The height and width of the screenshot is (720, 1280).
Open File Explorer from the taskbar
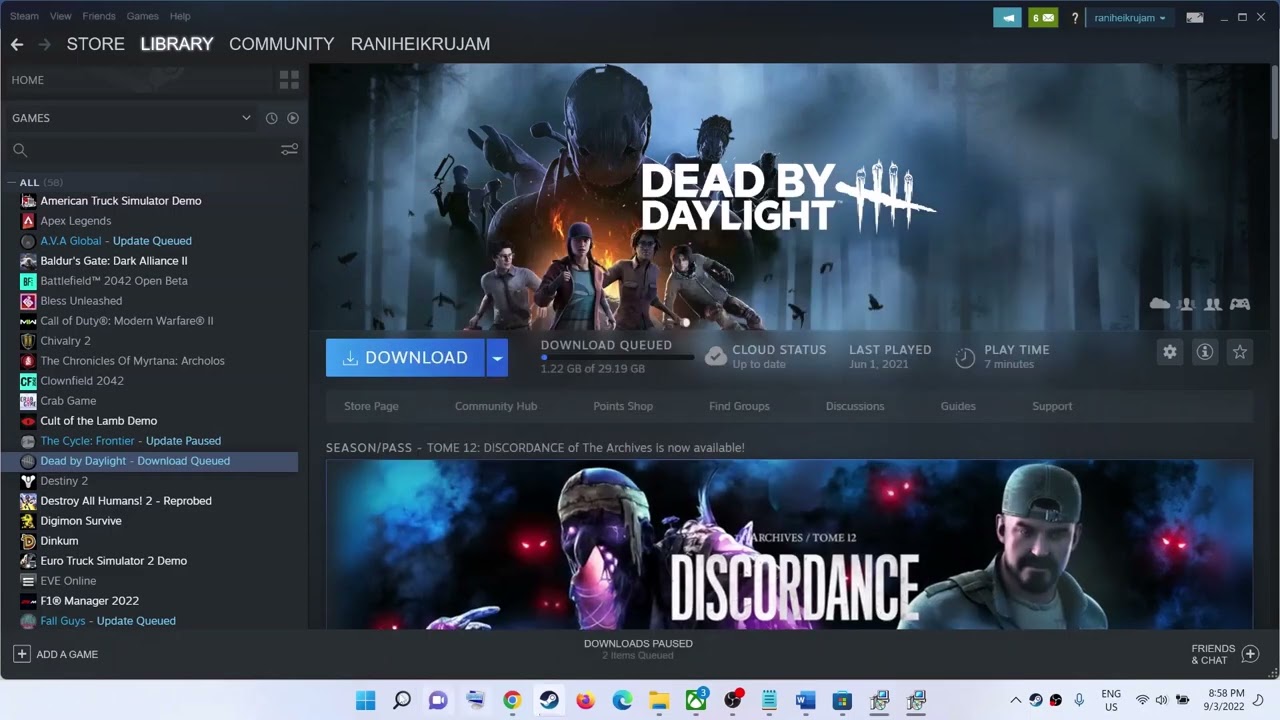(x=659, y=700)
